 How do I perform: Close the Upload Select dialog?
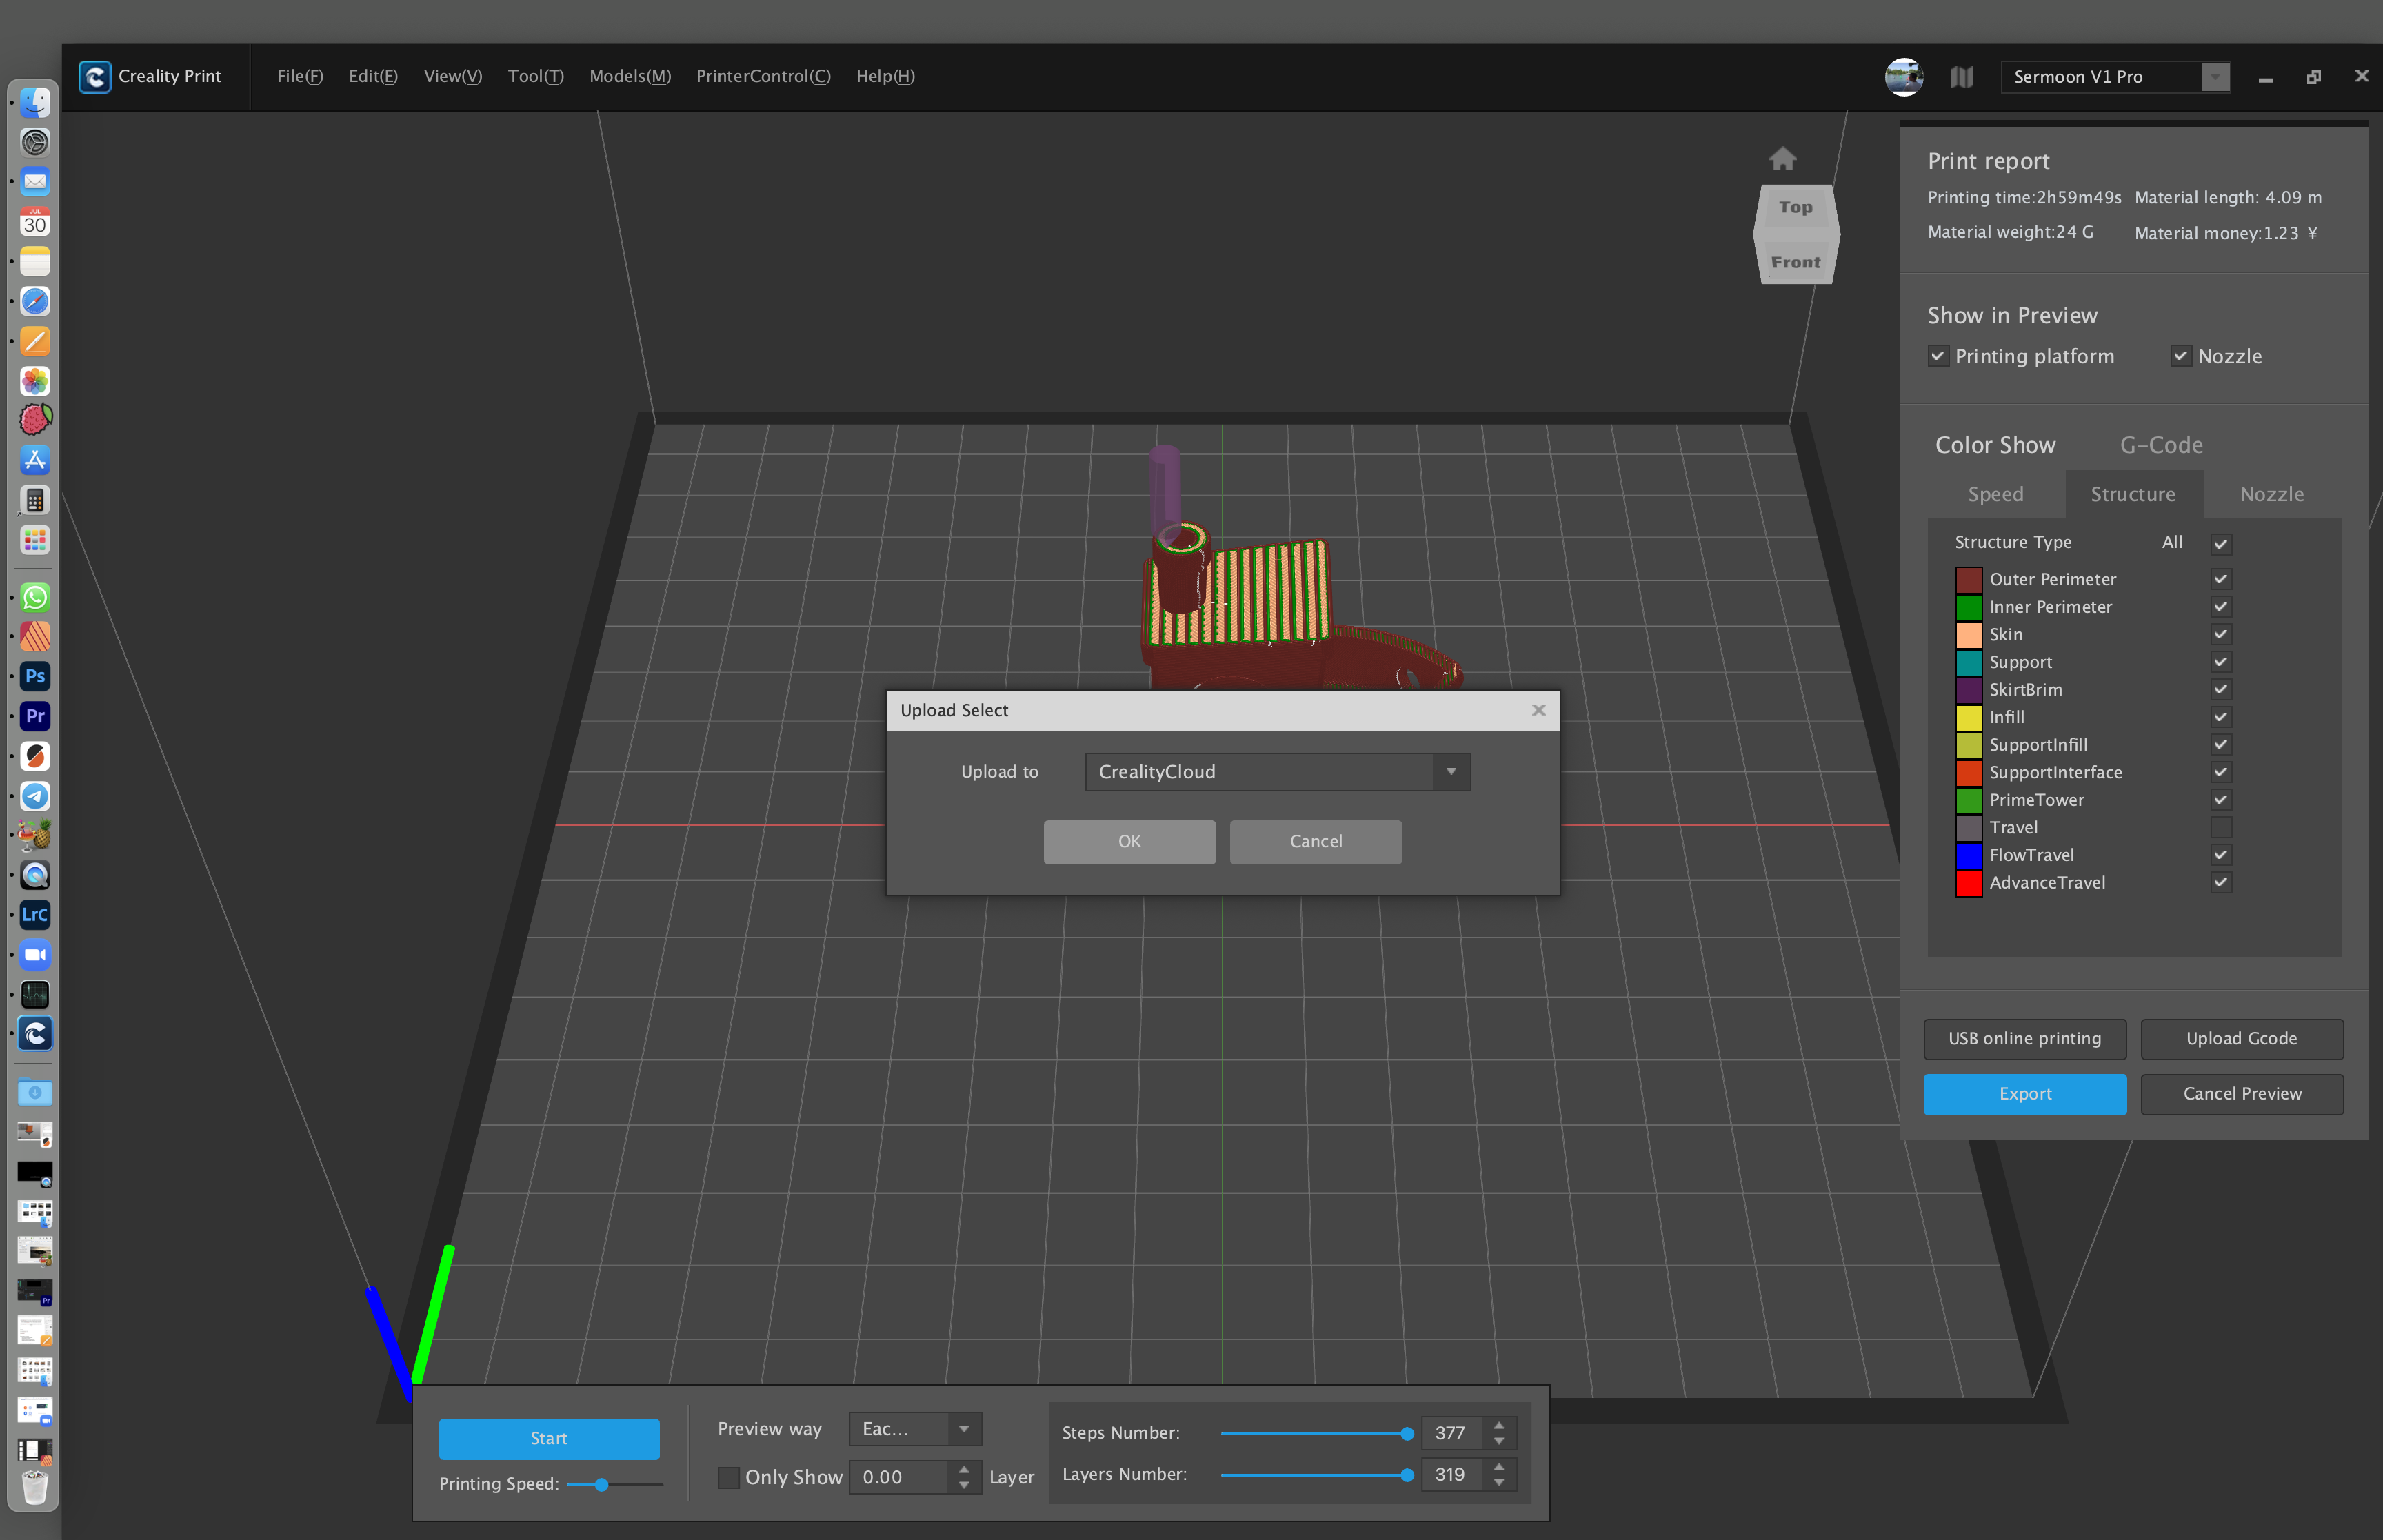(1538, 710)
